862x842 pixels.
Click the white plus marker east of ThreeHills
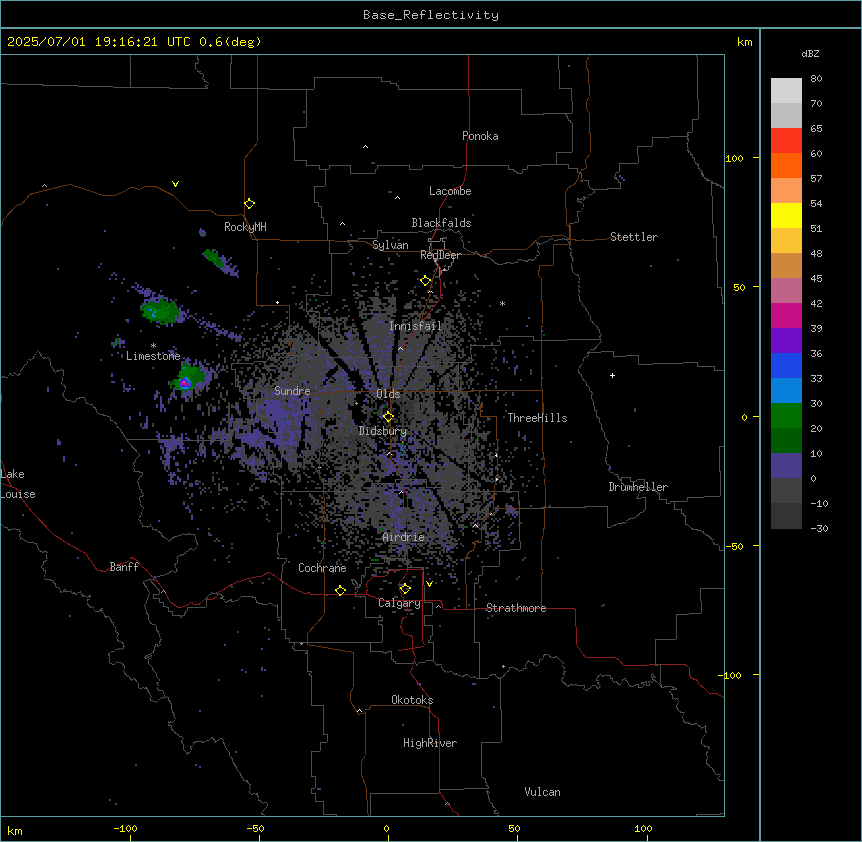(612, 375)
